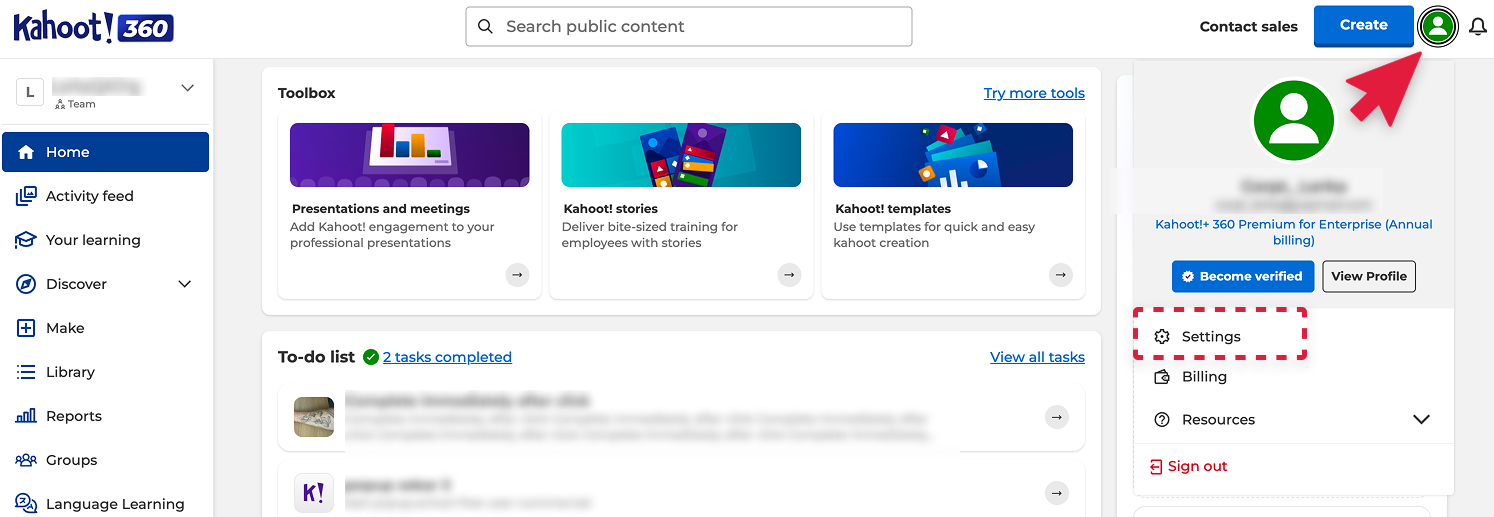Open the Activity feed sidebar icon

(x=26, y=196)
